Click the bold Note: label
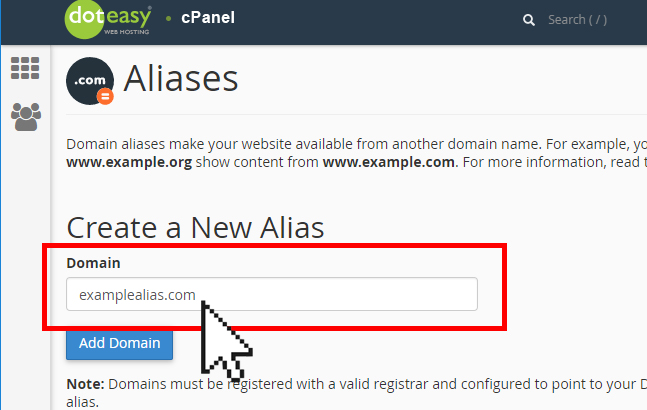 pos(86,384)
